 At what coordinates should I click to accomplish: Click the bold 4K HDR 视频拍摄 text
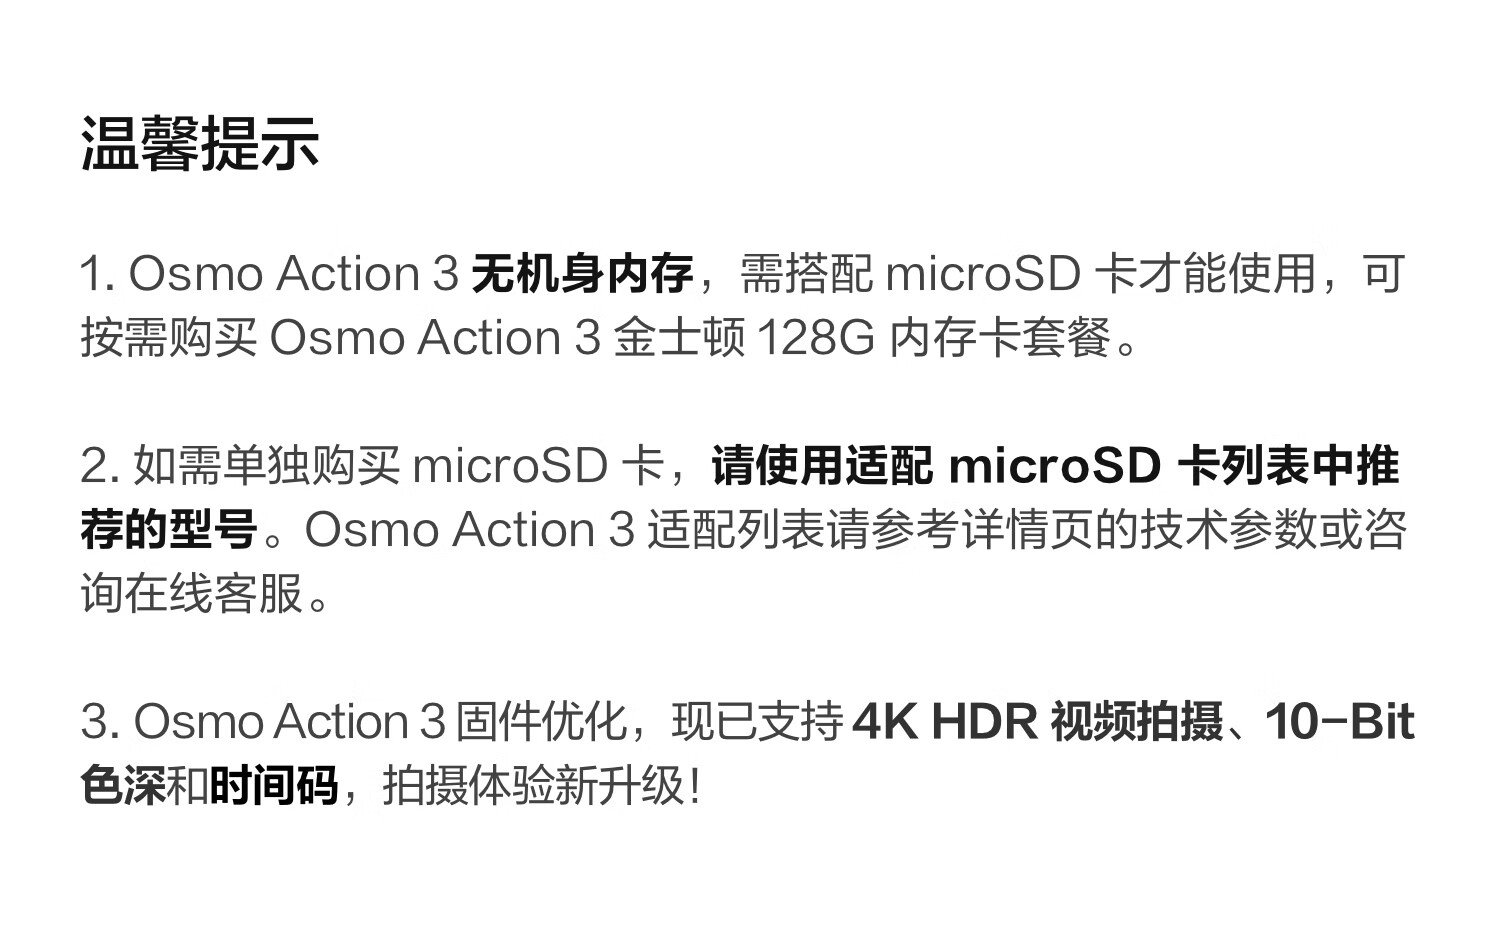(x=1037, y=722)
